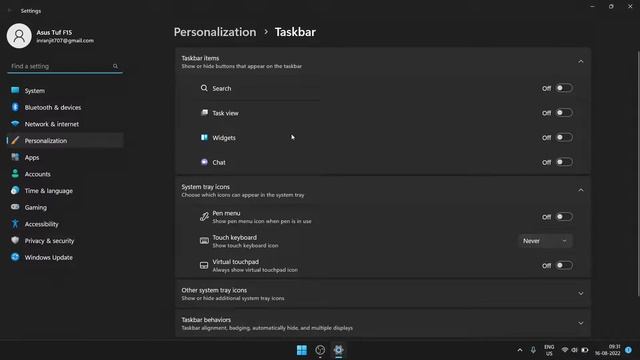Select the Personalization paintbrush icon

pos(15,140)
